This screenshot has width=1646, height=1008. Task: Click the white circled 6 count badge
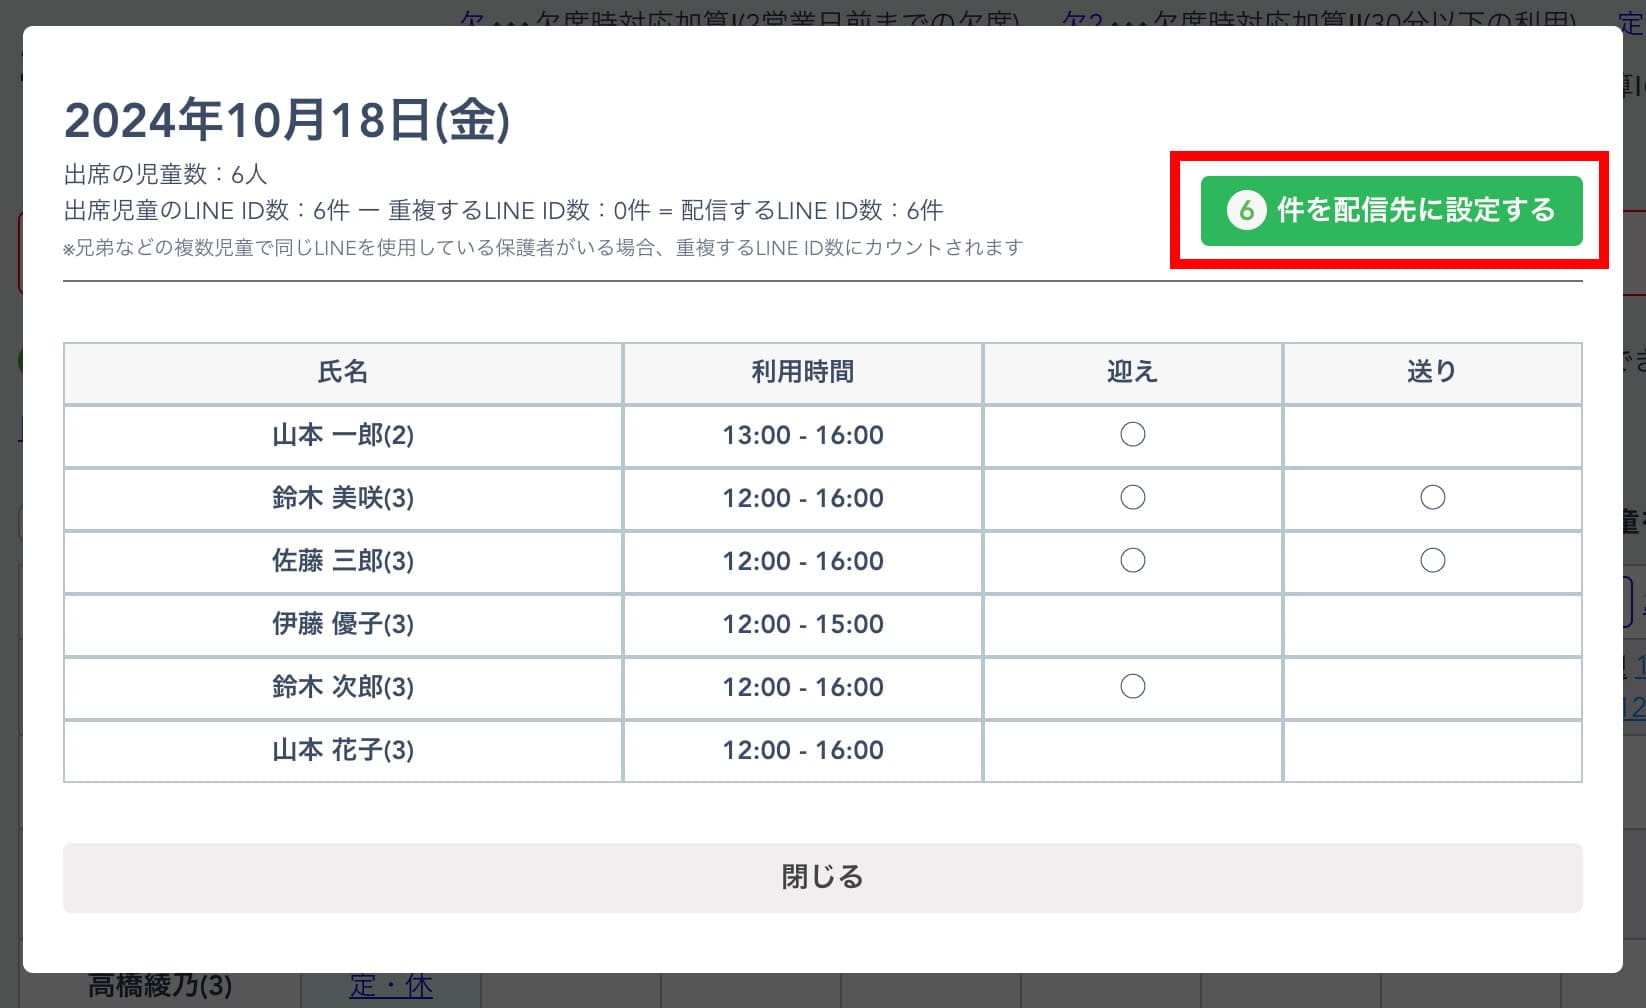[1246, 211]
